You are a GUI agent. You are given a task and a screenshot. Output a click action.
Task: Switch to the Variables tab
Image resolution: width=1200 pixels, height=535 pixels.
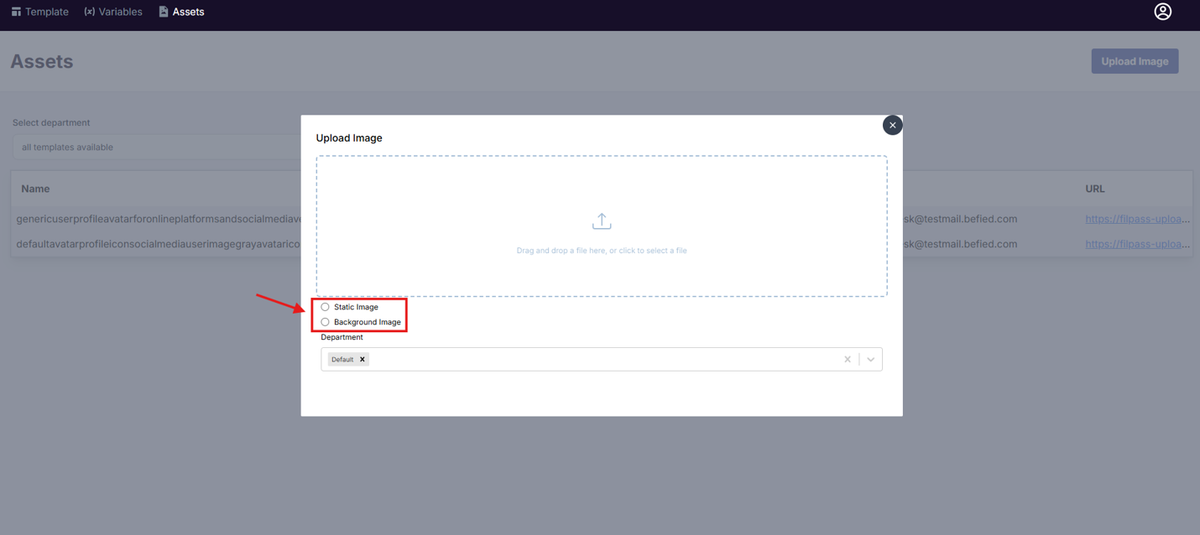tap(113, 12)
